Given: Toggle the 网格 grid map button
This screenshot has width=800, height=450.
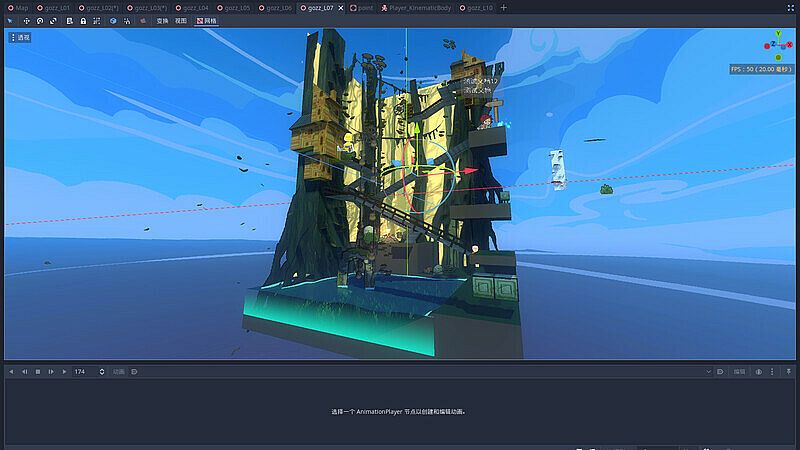Looking at the screenshot, I should (x=206, y=20).
